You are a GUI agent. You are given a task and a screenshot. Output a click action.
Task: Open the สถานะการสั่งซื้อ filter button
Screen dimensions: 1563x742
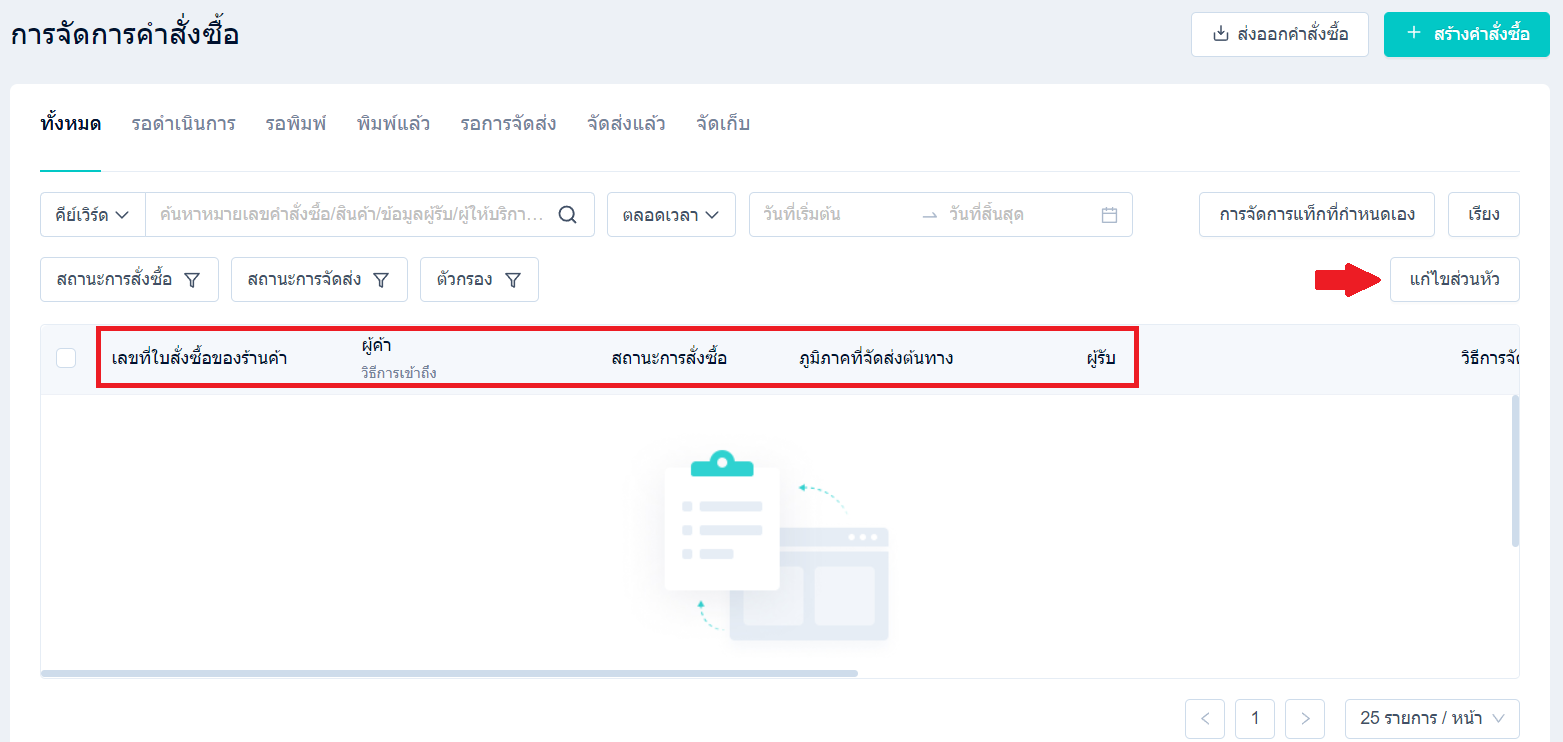click(x=129, y=280)
